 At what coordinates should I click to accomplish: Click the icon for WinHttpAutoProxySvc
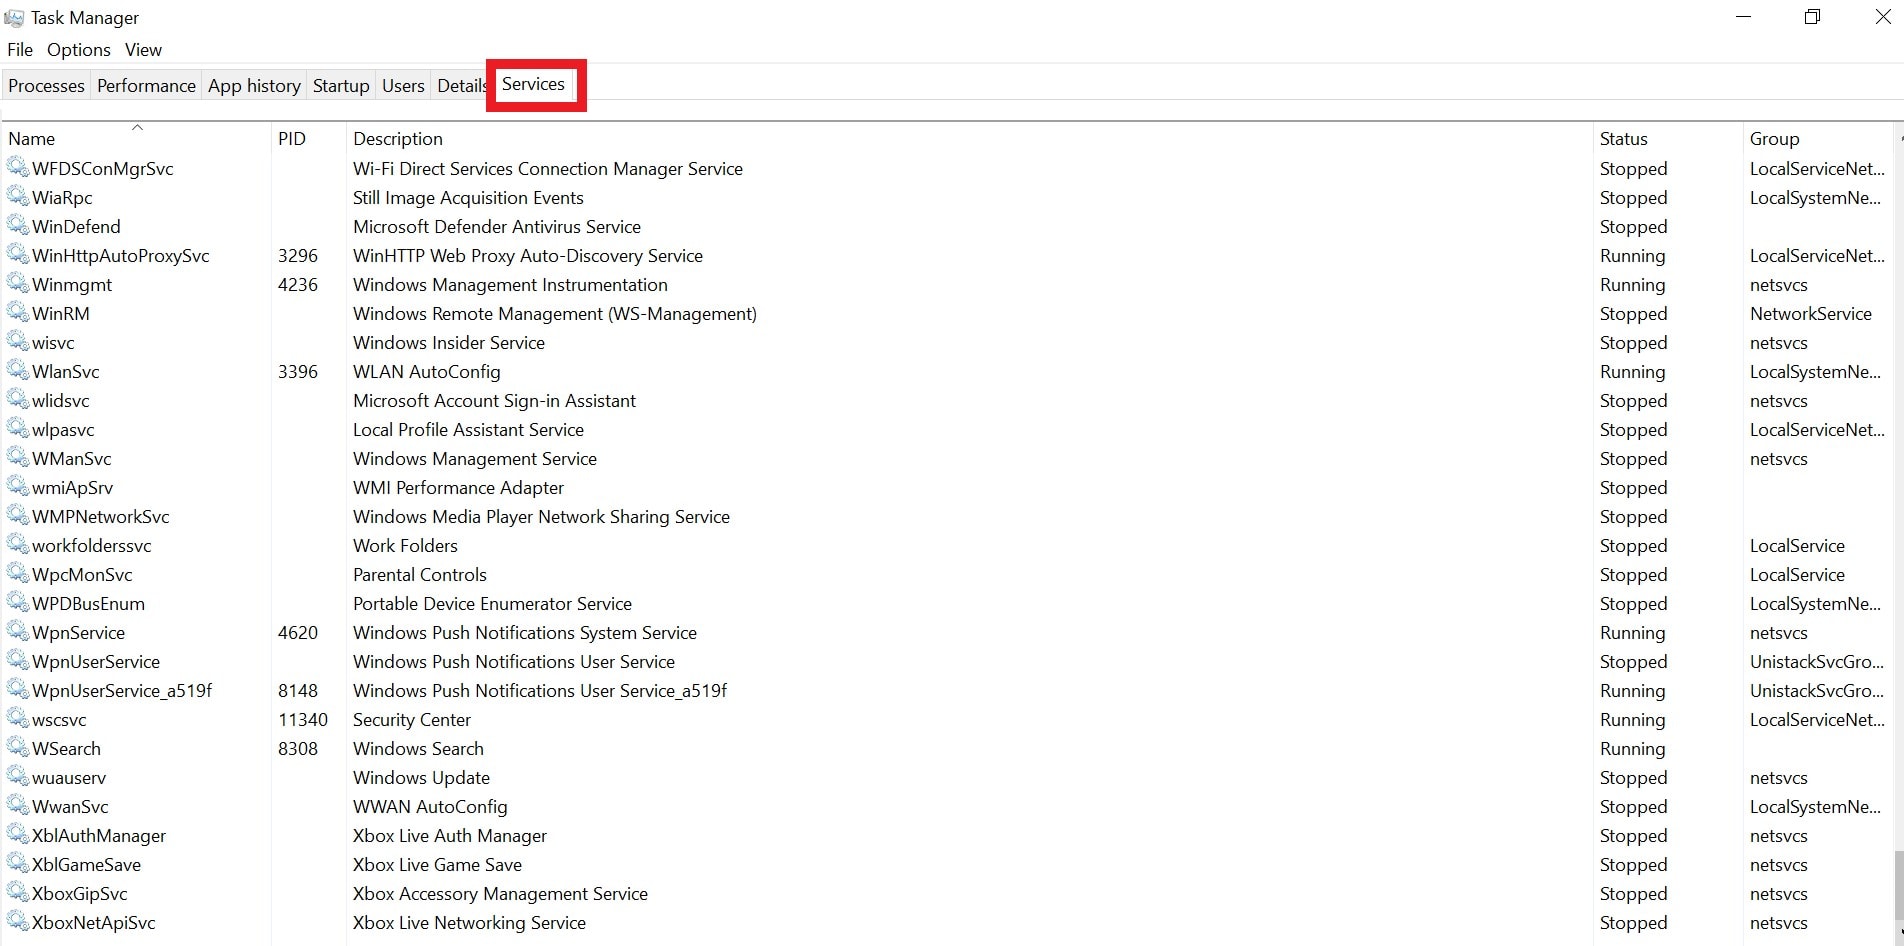click(18, 254)
